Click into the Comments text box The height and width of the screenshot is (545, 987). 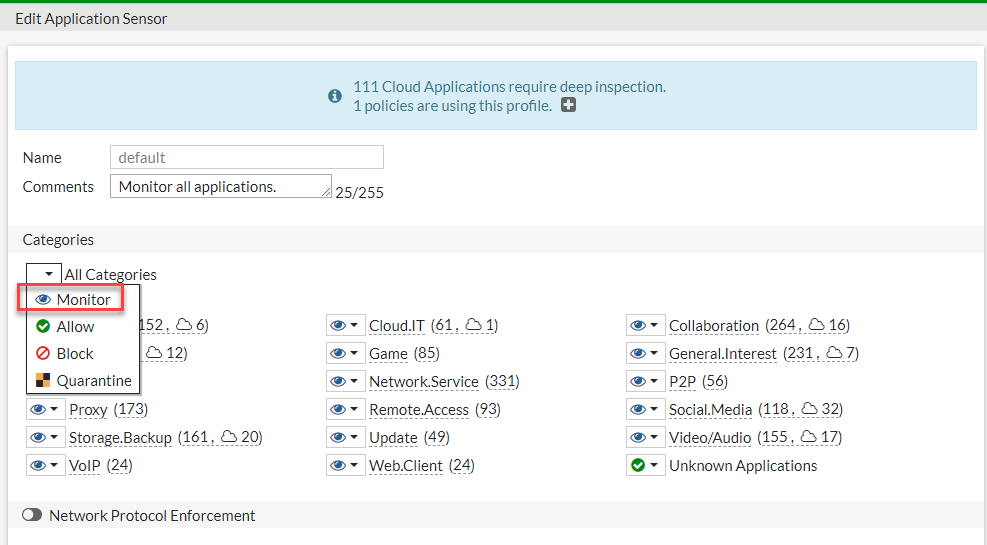tap(220, 186)
